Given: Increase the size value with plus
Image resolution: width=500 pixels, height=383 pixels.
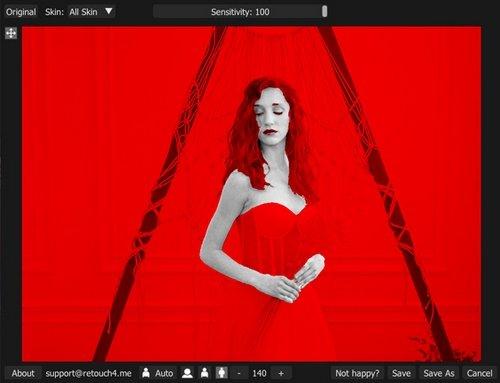Looking at the screenshot, I should [281, 373].
